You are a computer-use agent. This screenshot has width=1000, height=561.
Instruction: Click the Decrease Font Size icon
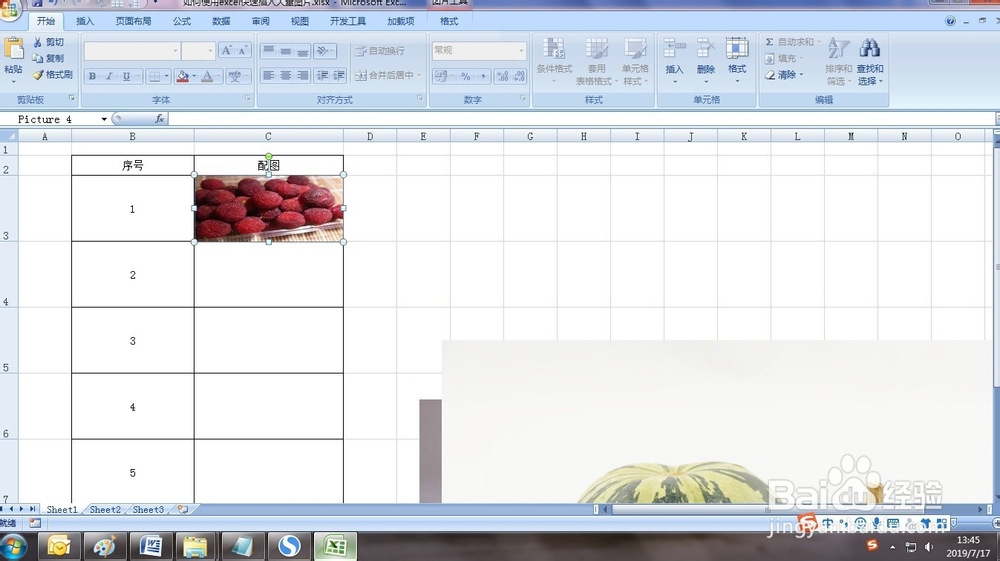point(242,50)
